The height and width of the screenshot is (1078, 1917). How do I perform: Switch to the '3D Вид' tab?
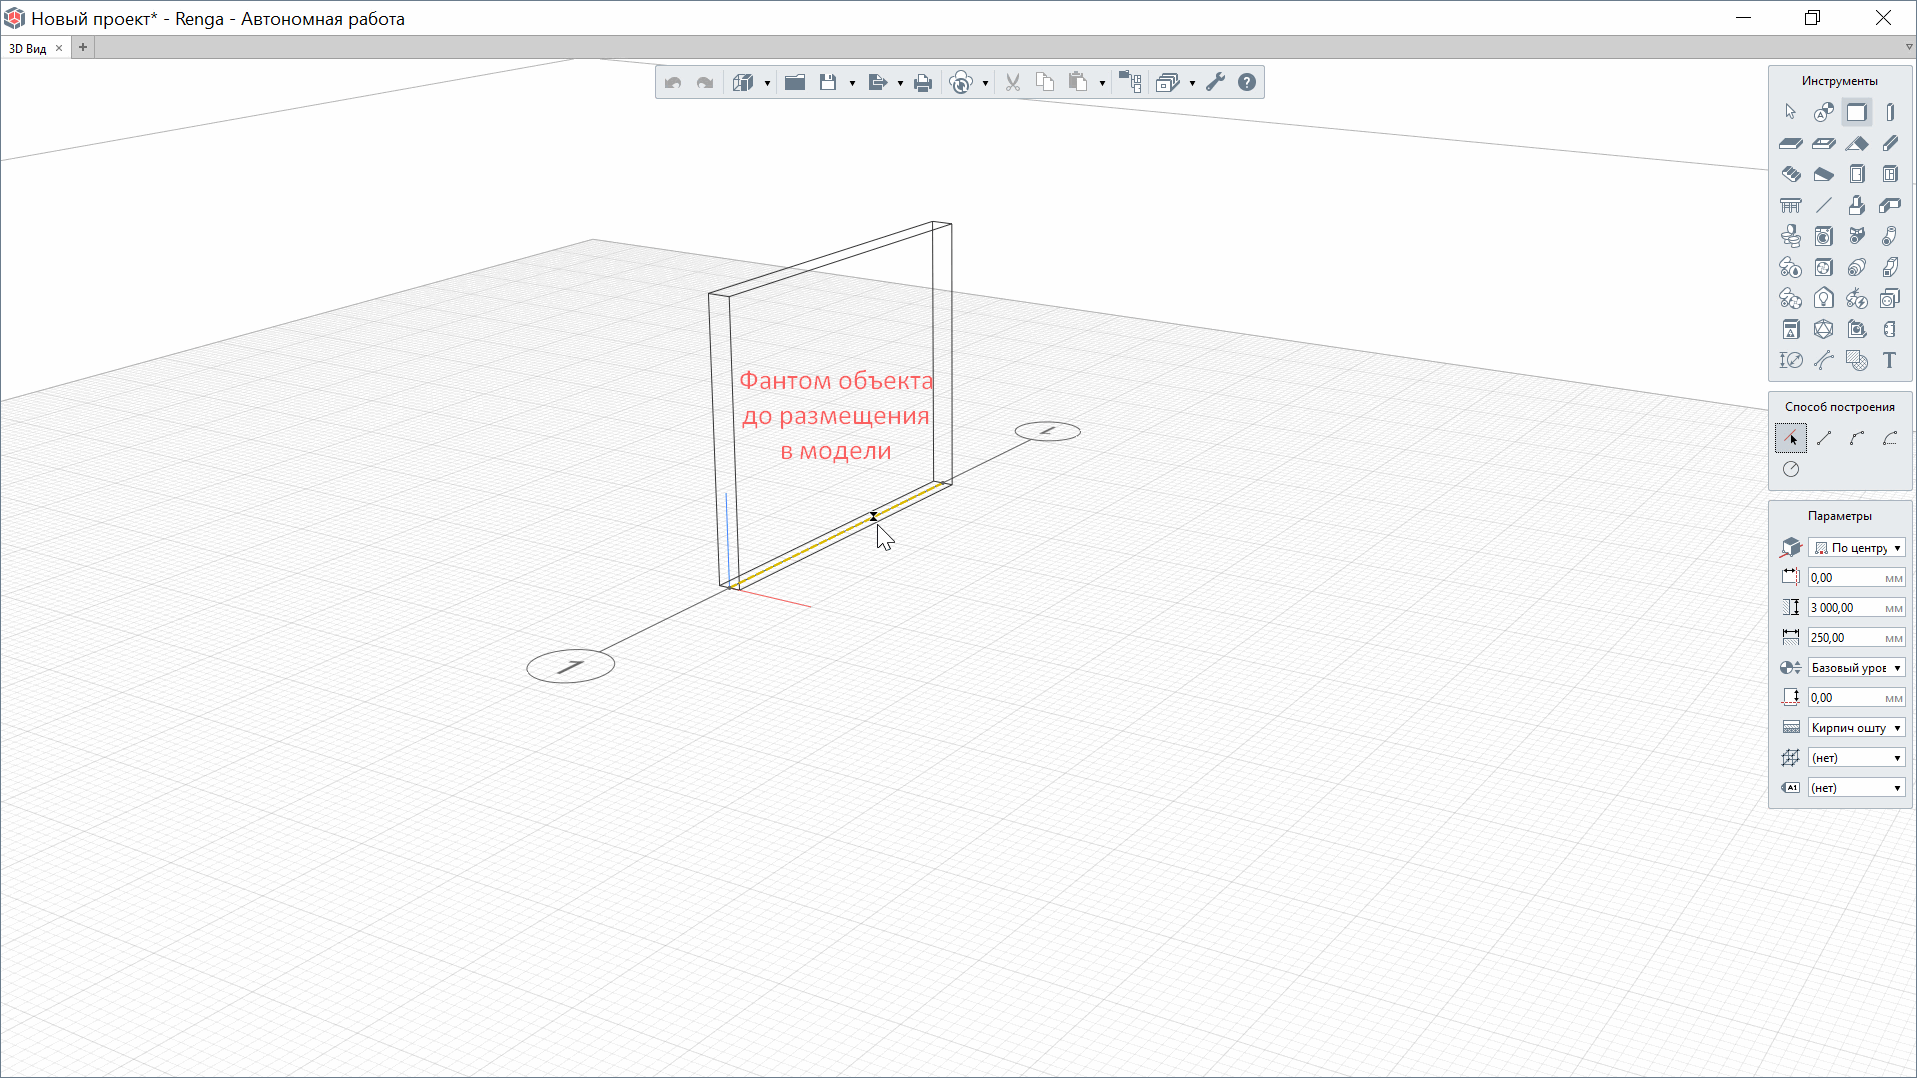(x=28, y=48)
